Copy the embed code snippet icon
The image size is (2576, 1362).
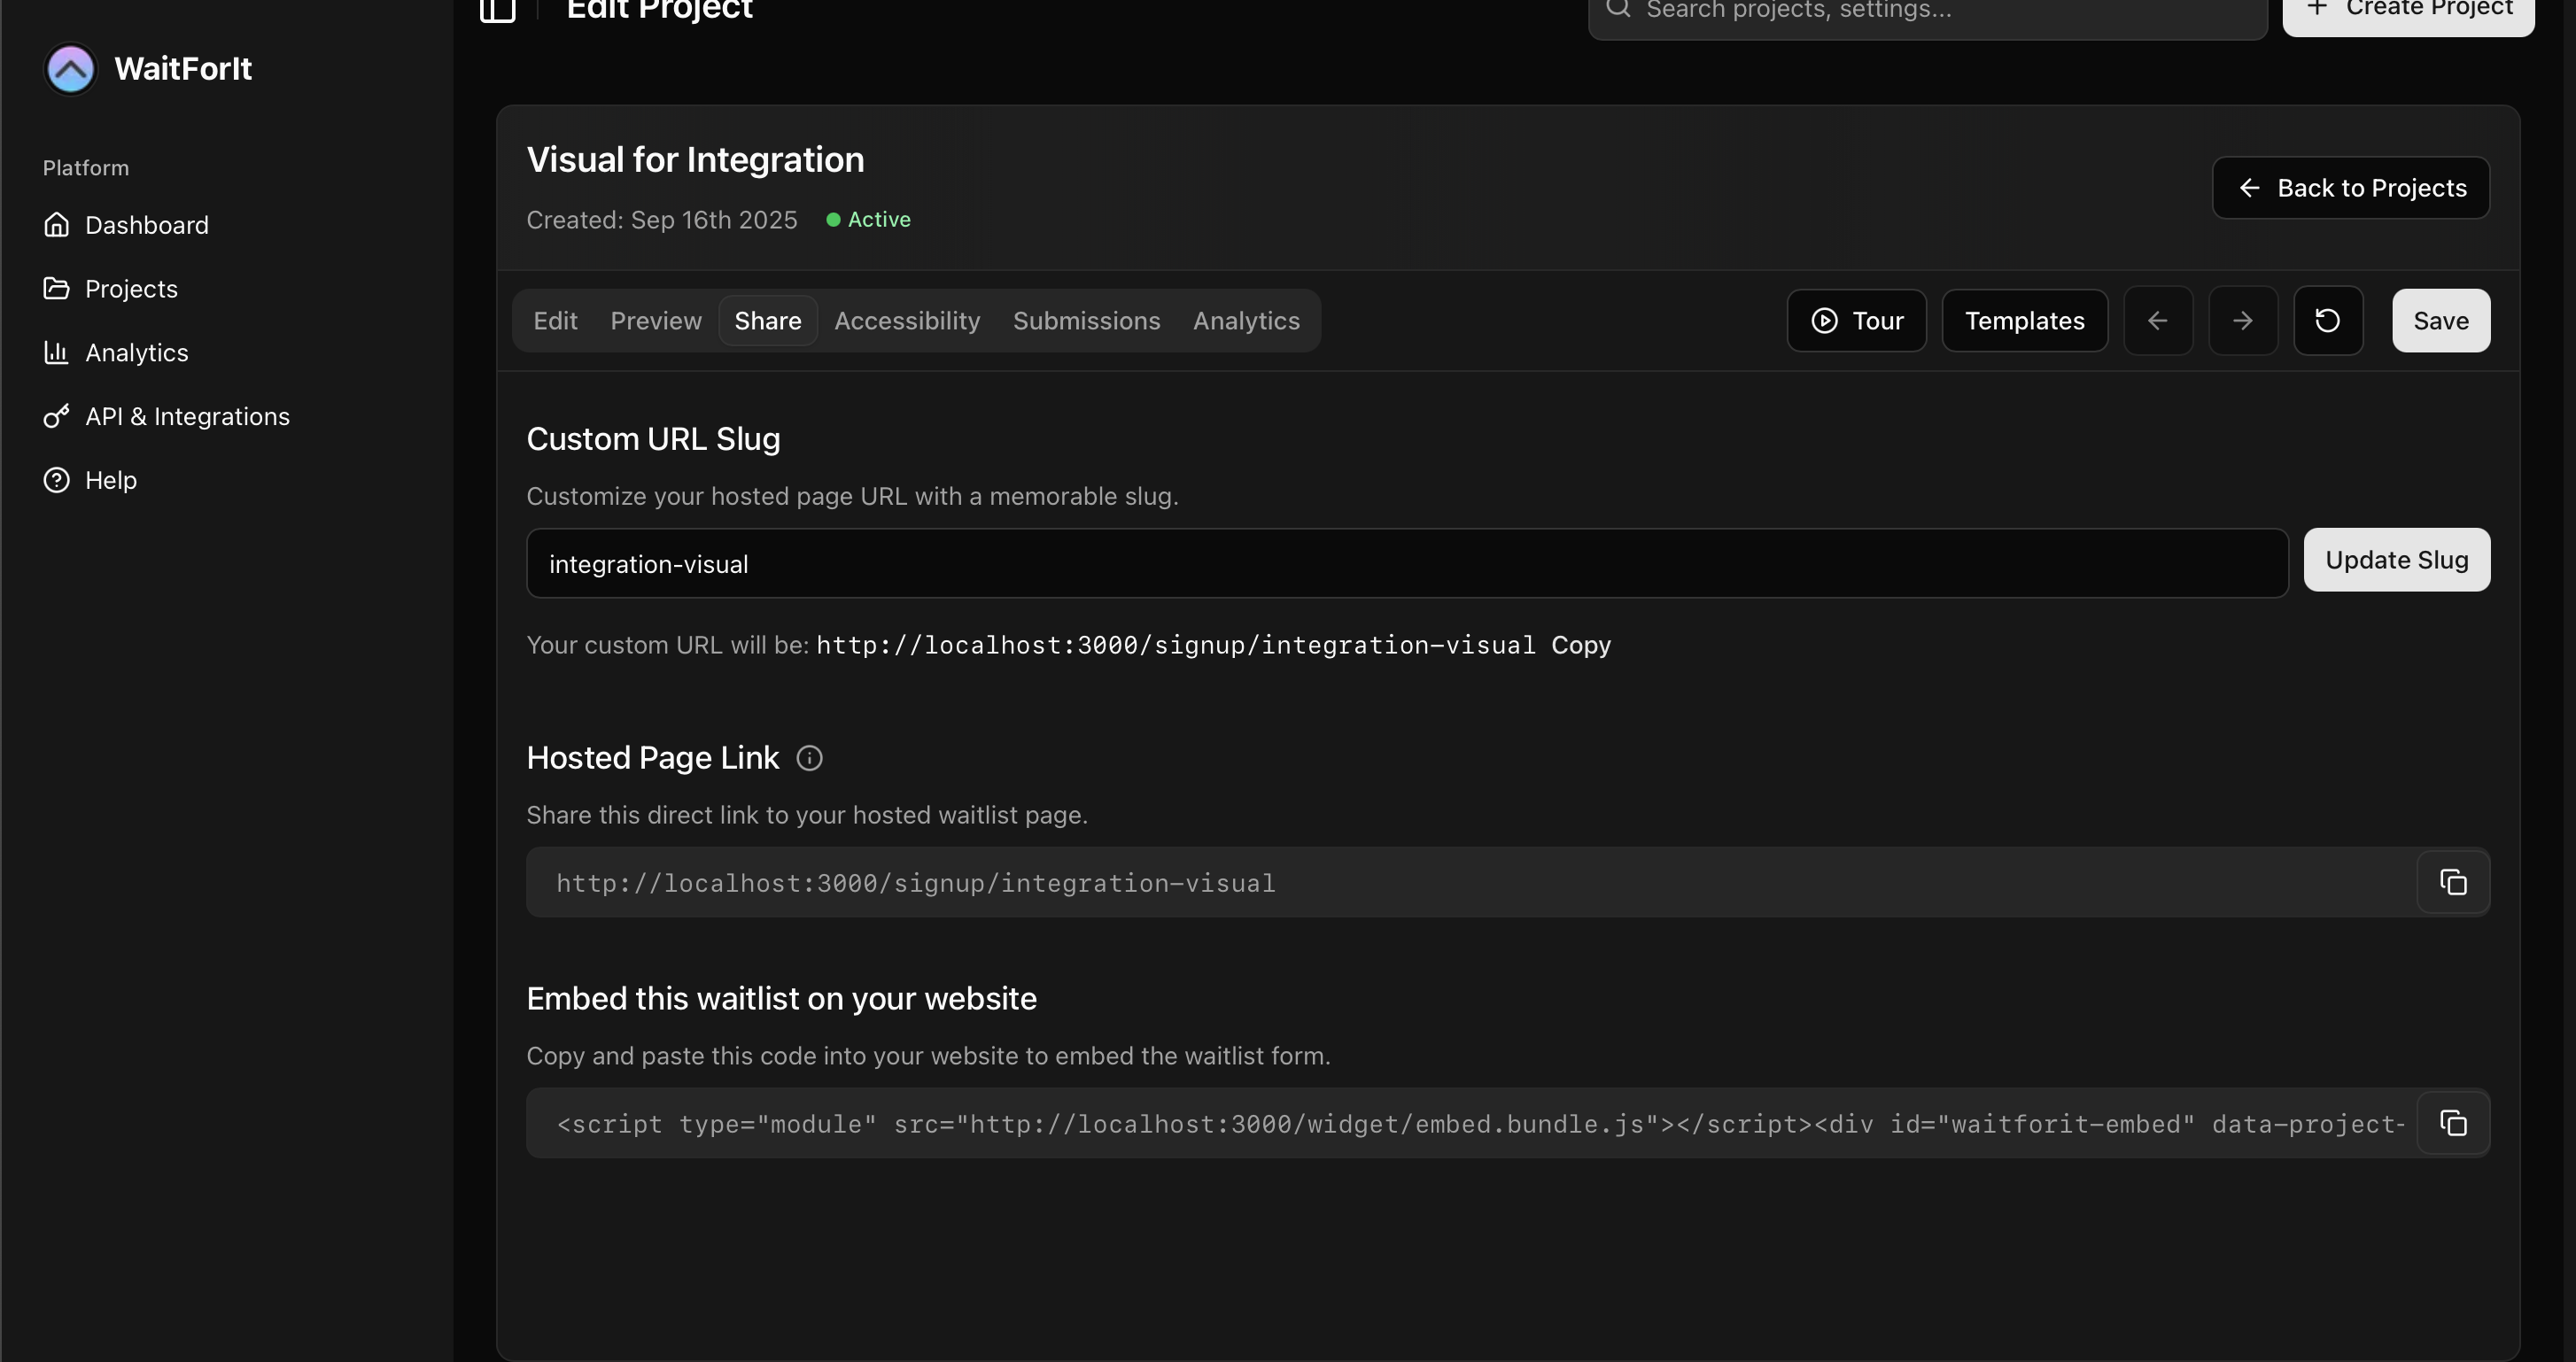tap(2453, 1123)
